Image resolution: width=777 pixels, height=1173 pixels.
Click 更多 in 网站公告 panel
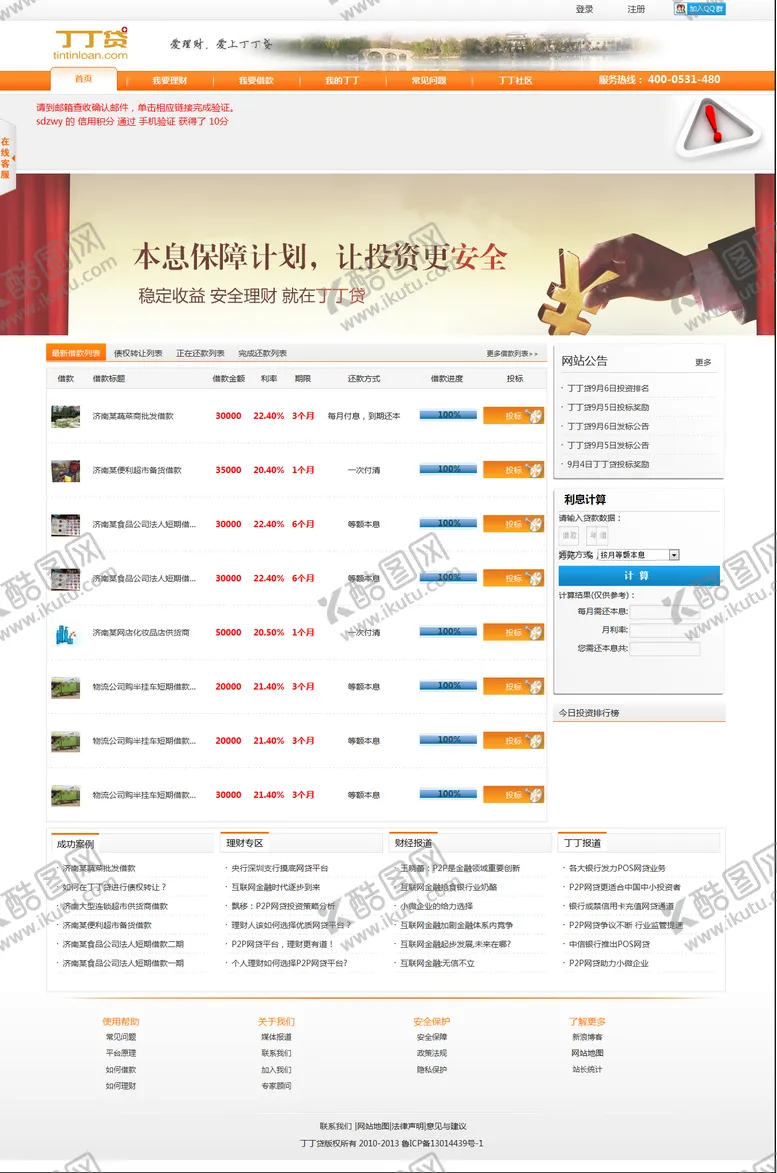click(703, 362)
